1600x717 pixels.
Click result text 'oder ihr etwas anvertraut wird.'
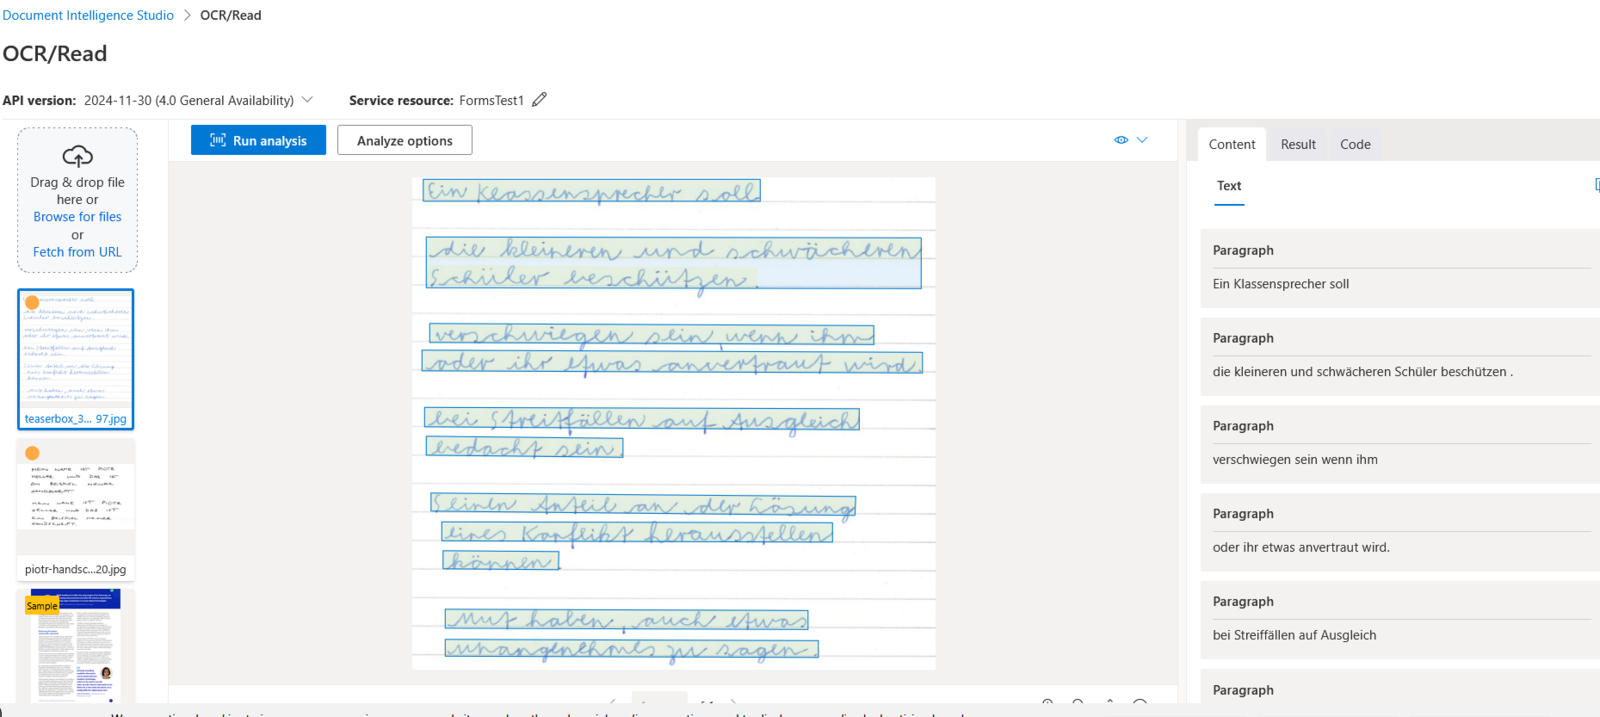(x=1301, y=548)
